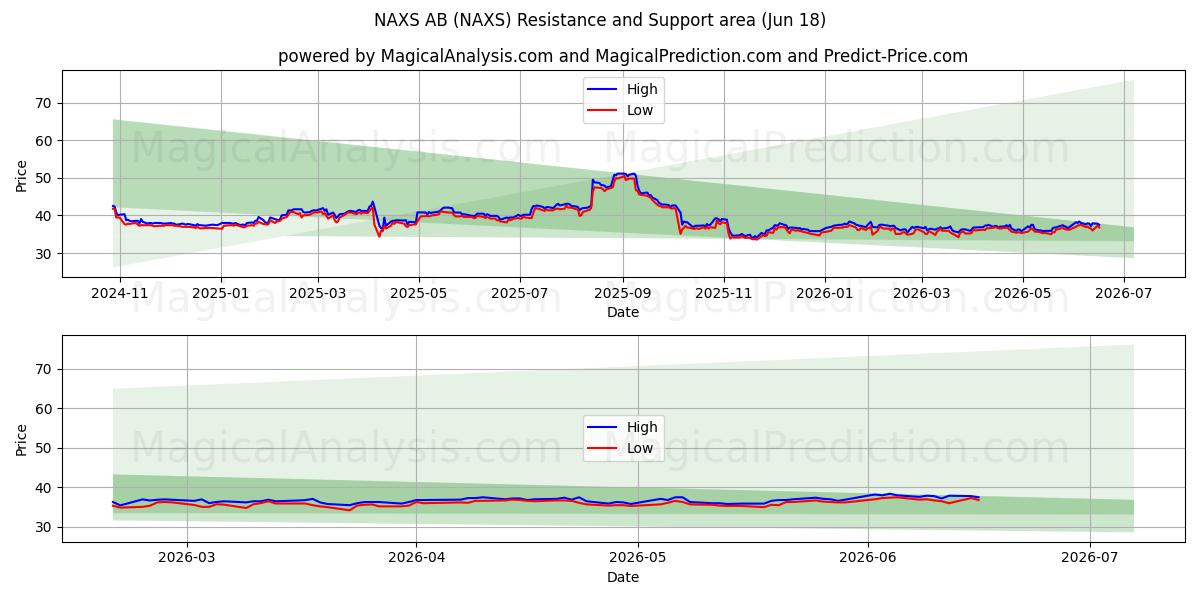Click the '50' y-axis tick on bottom chart
The image size is (1200, 600).
(45, 448)
